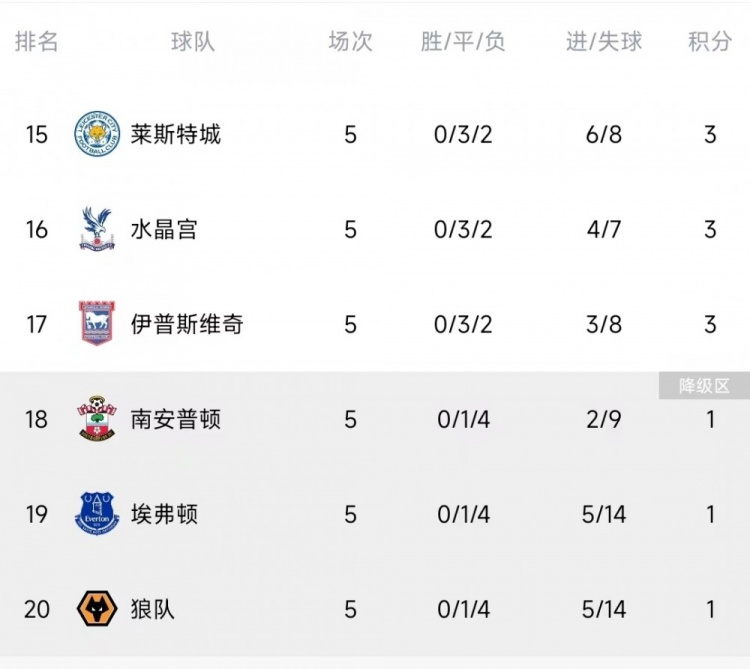Open the Wolves orange wolf logo
This screenshot has height=669, width=750.
(x=97, y=608)
